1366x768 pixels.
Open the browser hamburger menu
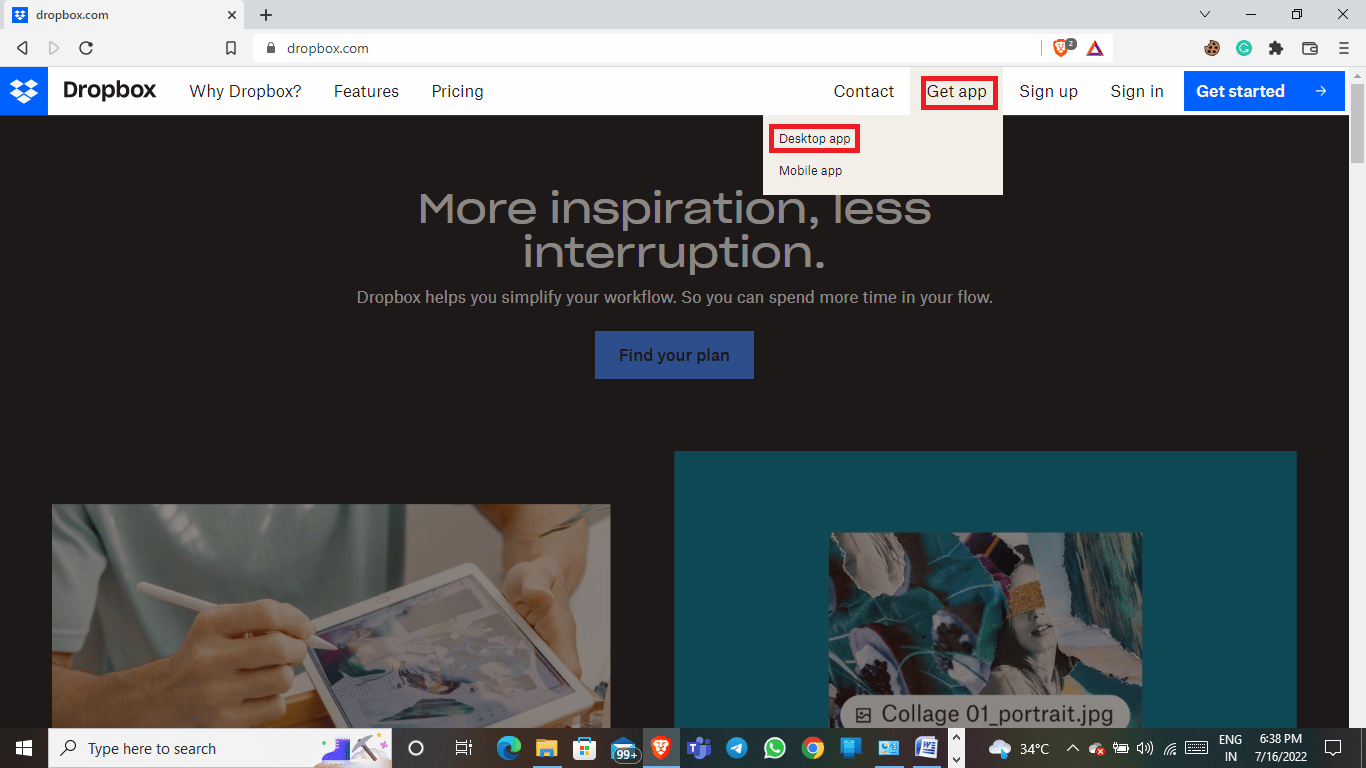click(x=1343, y=48)
